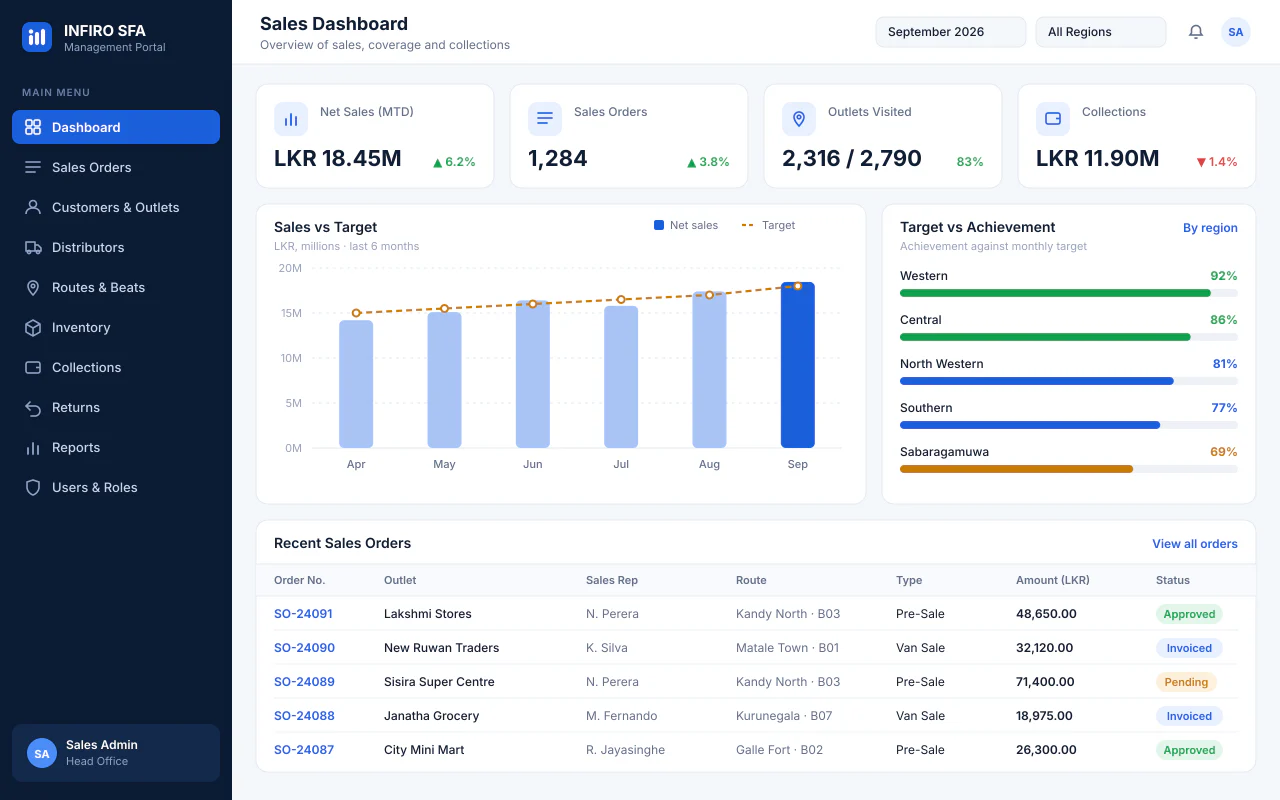Click the Distributors truck icon in sidebar
This screenshot has width=1280, height=800.
pos(33,247)
